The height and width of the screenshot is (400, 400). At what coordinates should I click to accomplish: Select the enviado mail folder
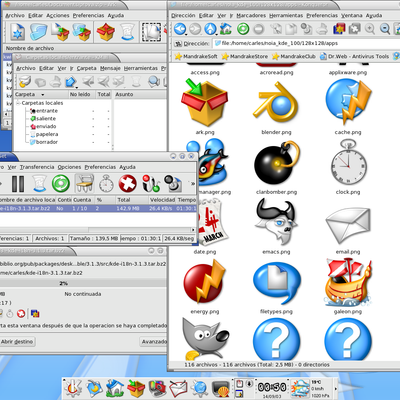43,126
